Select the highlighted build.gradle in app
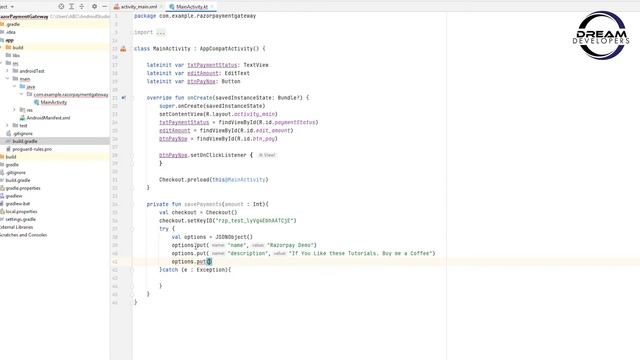The width and height of the screenshot is (640, 360). click(24, 141)
